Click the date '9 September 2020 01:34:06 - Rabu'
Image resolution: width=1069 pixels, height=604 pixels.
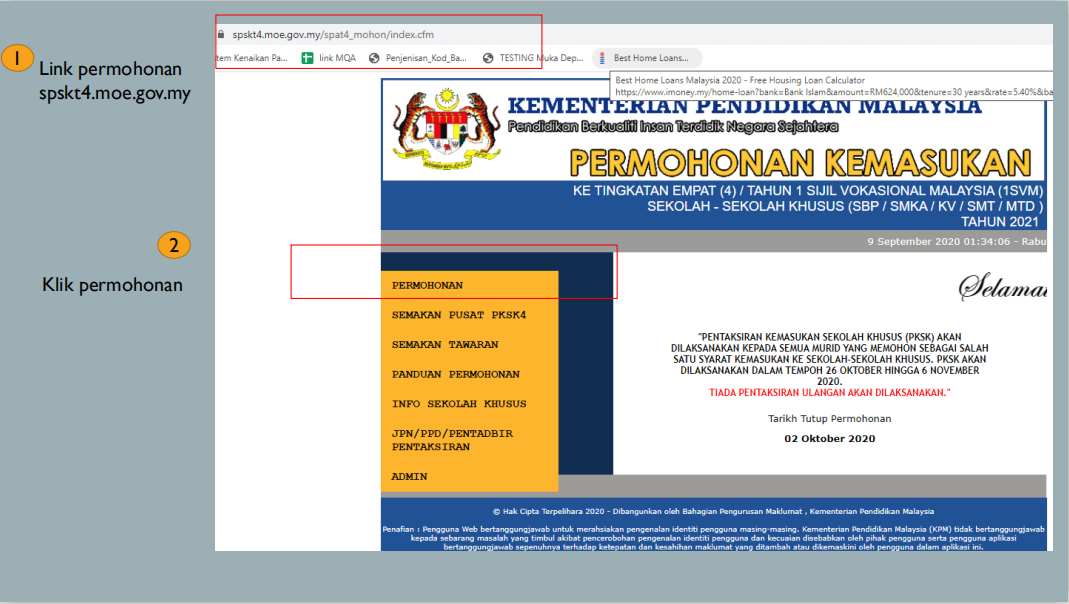956,241
